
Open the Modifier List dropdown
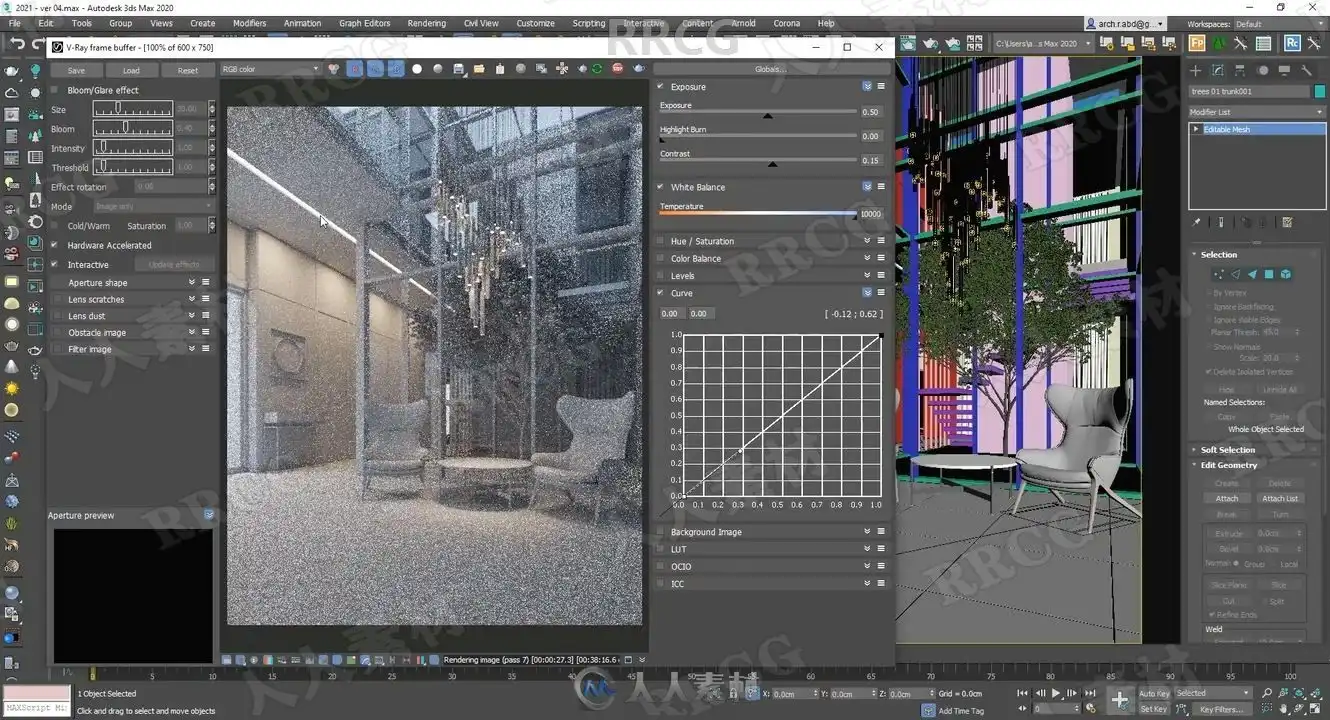click(x=1255, y=112)
